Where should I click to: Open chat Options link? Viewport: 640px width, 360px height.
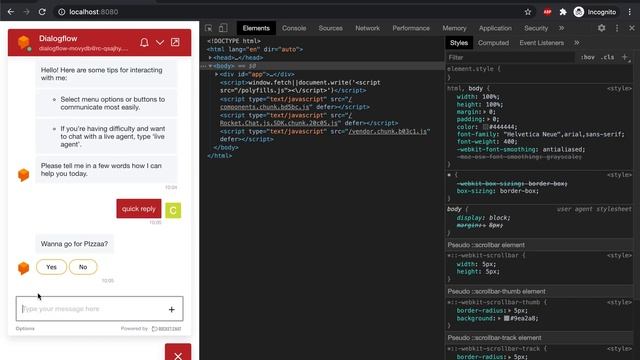click(x=25, y=328)
